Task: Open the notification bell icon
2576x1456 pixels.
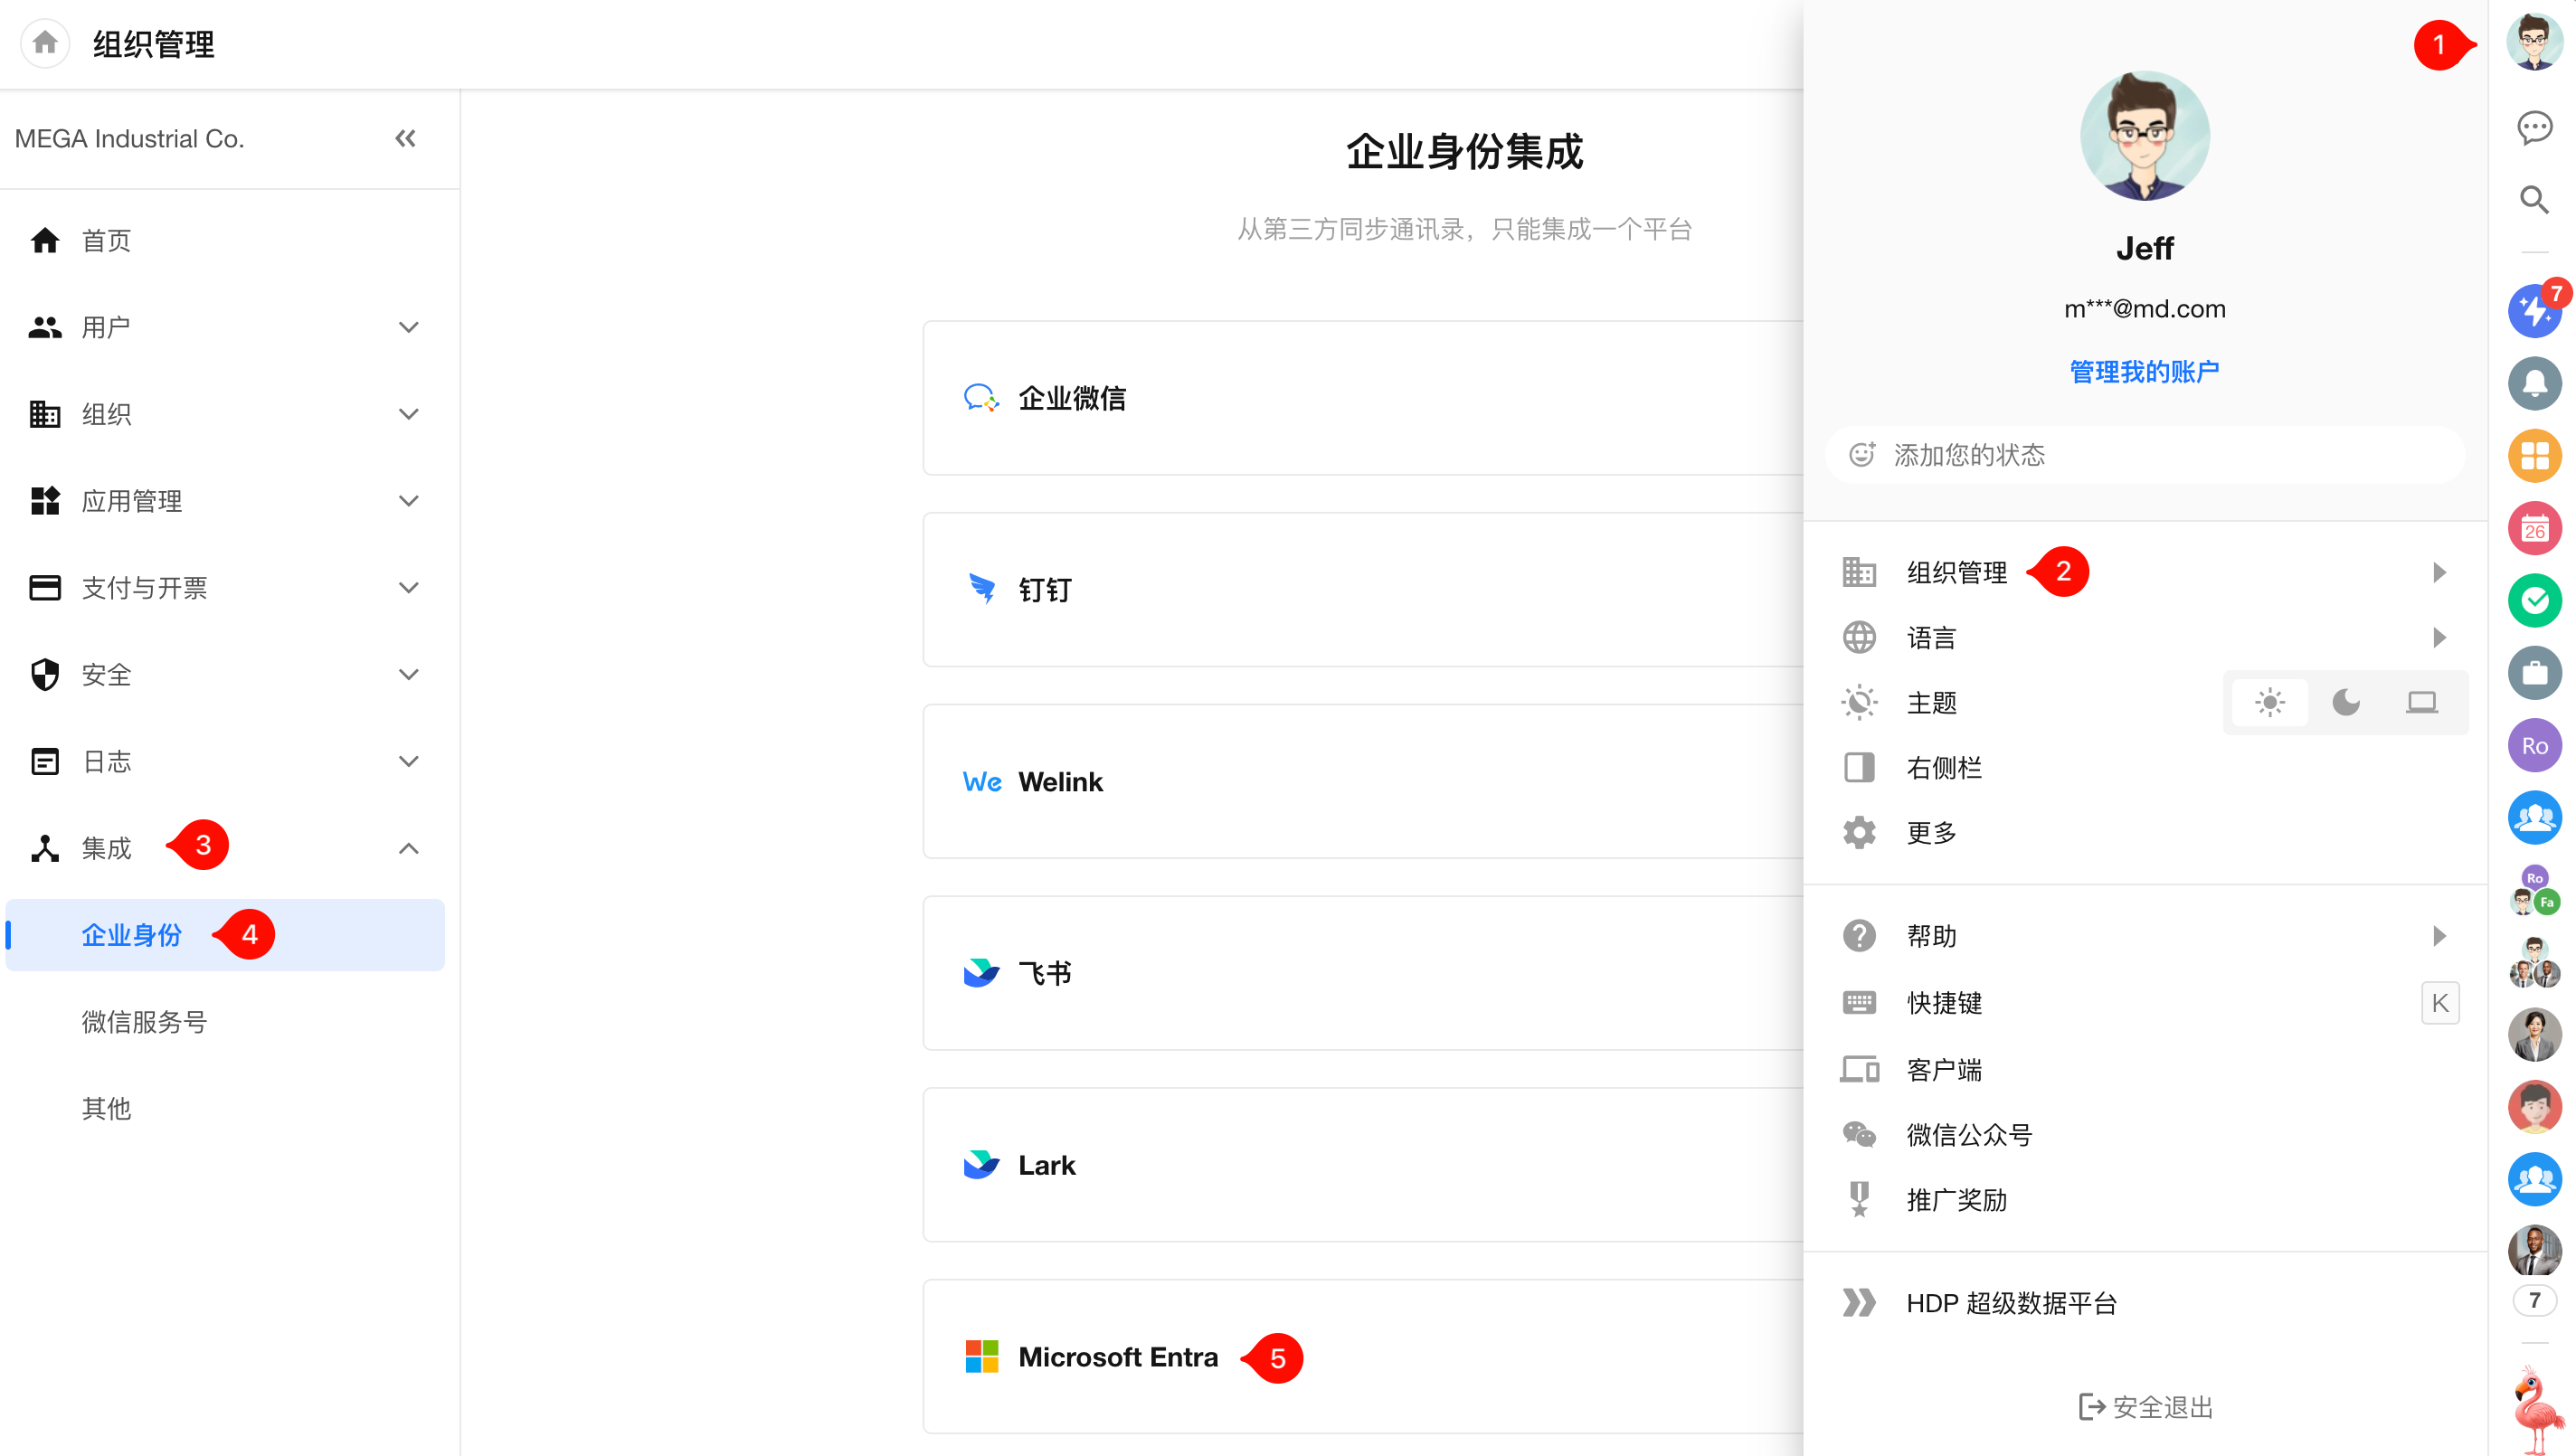Action: pos(2534,383)
